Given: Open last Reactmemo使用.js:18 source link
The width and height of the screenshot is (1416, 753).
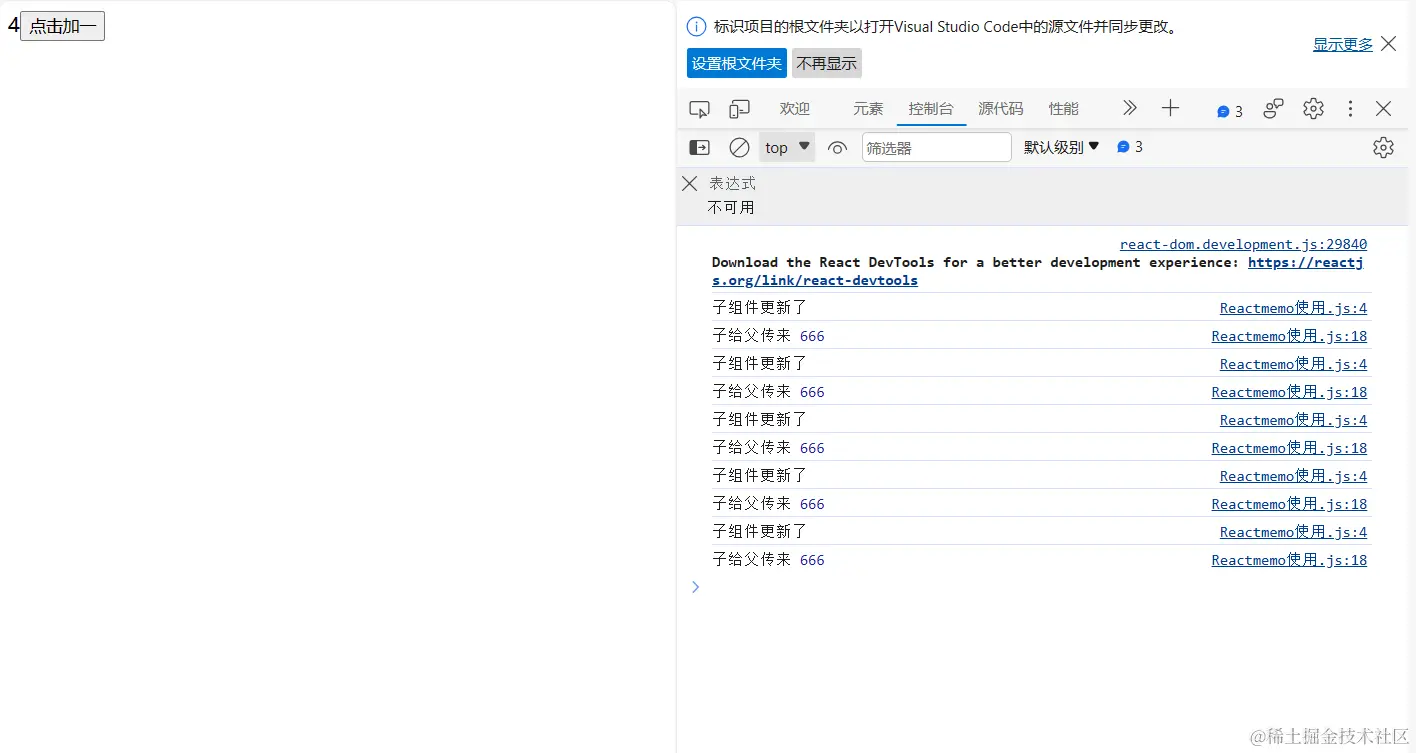Looking at the screenshot, I should click(1289, 560).
